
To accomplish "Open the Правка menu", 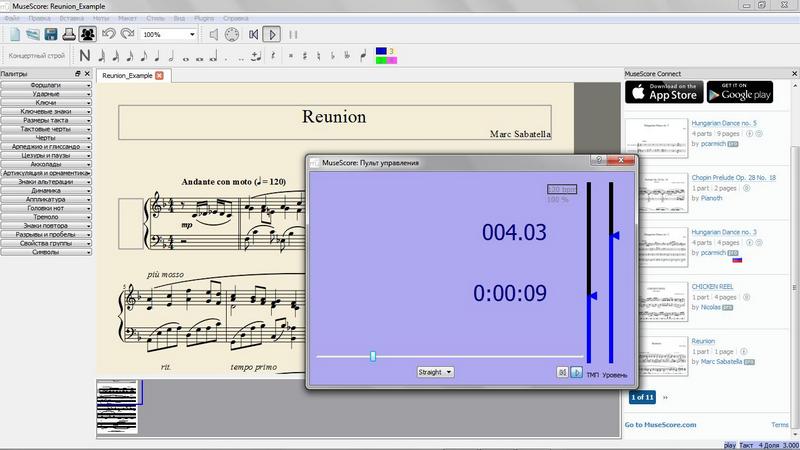I will click(x=39, y=18).
